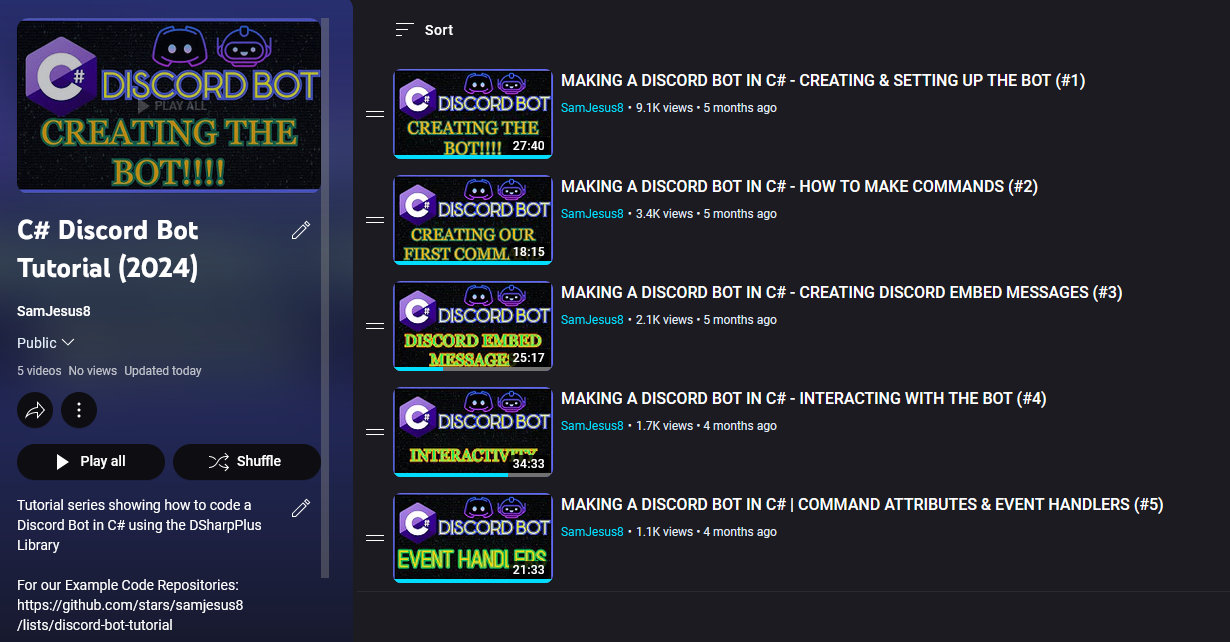Click the sidebar scrollbar

325,298
